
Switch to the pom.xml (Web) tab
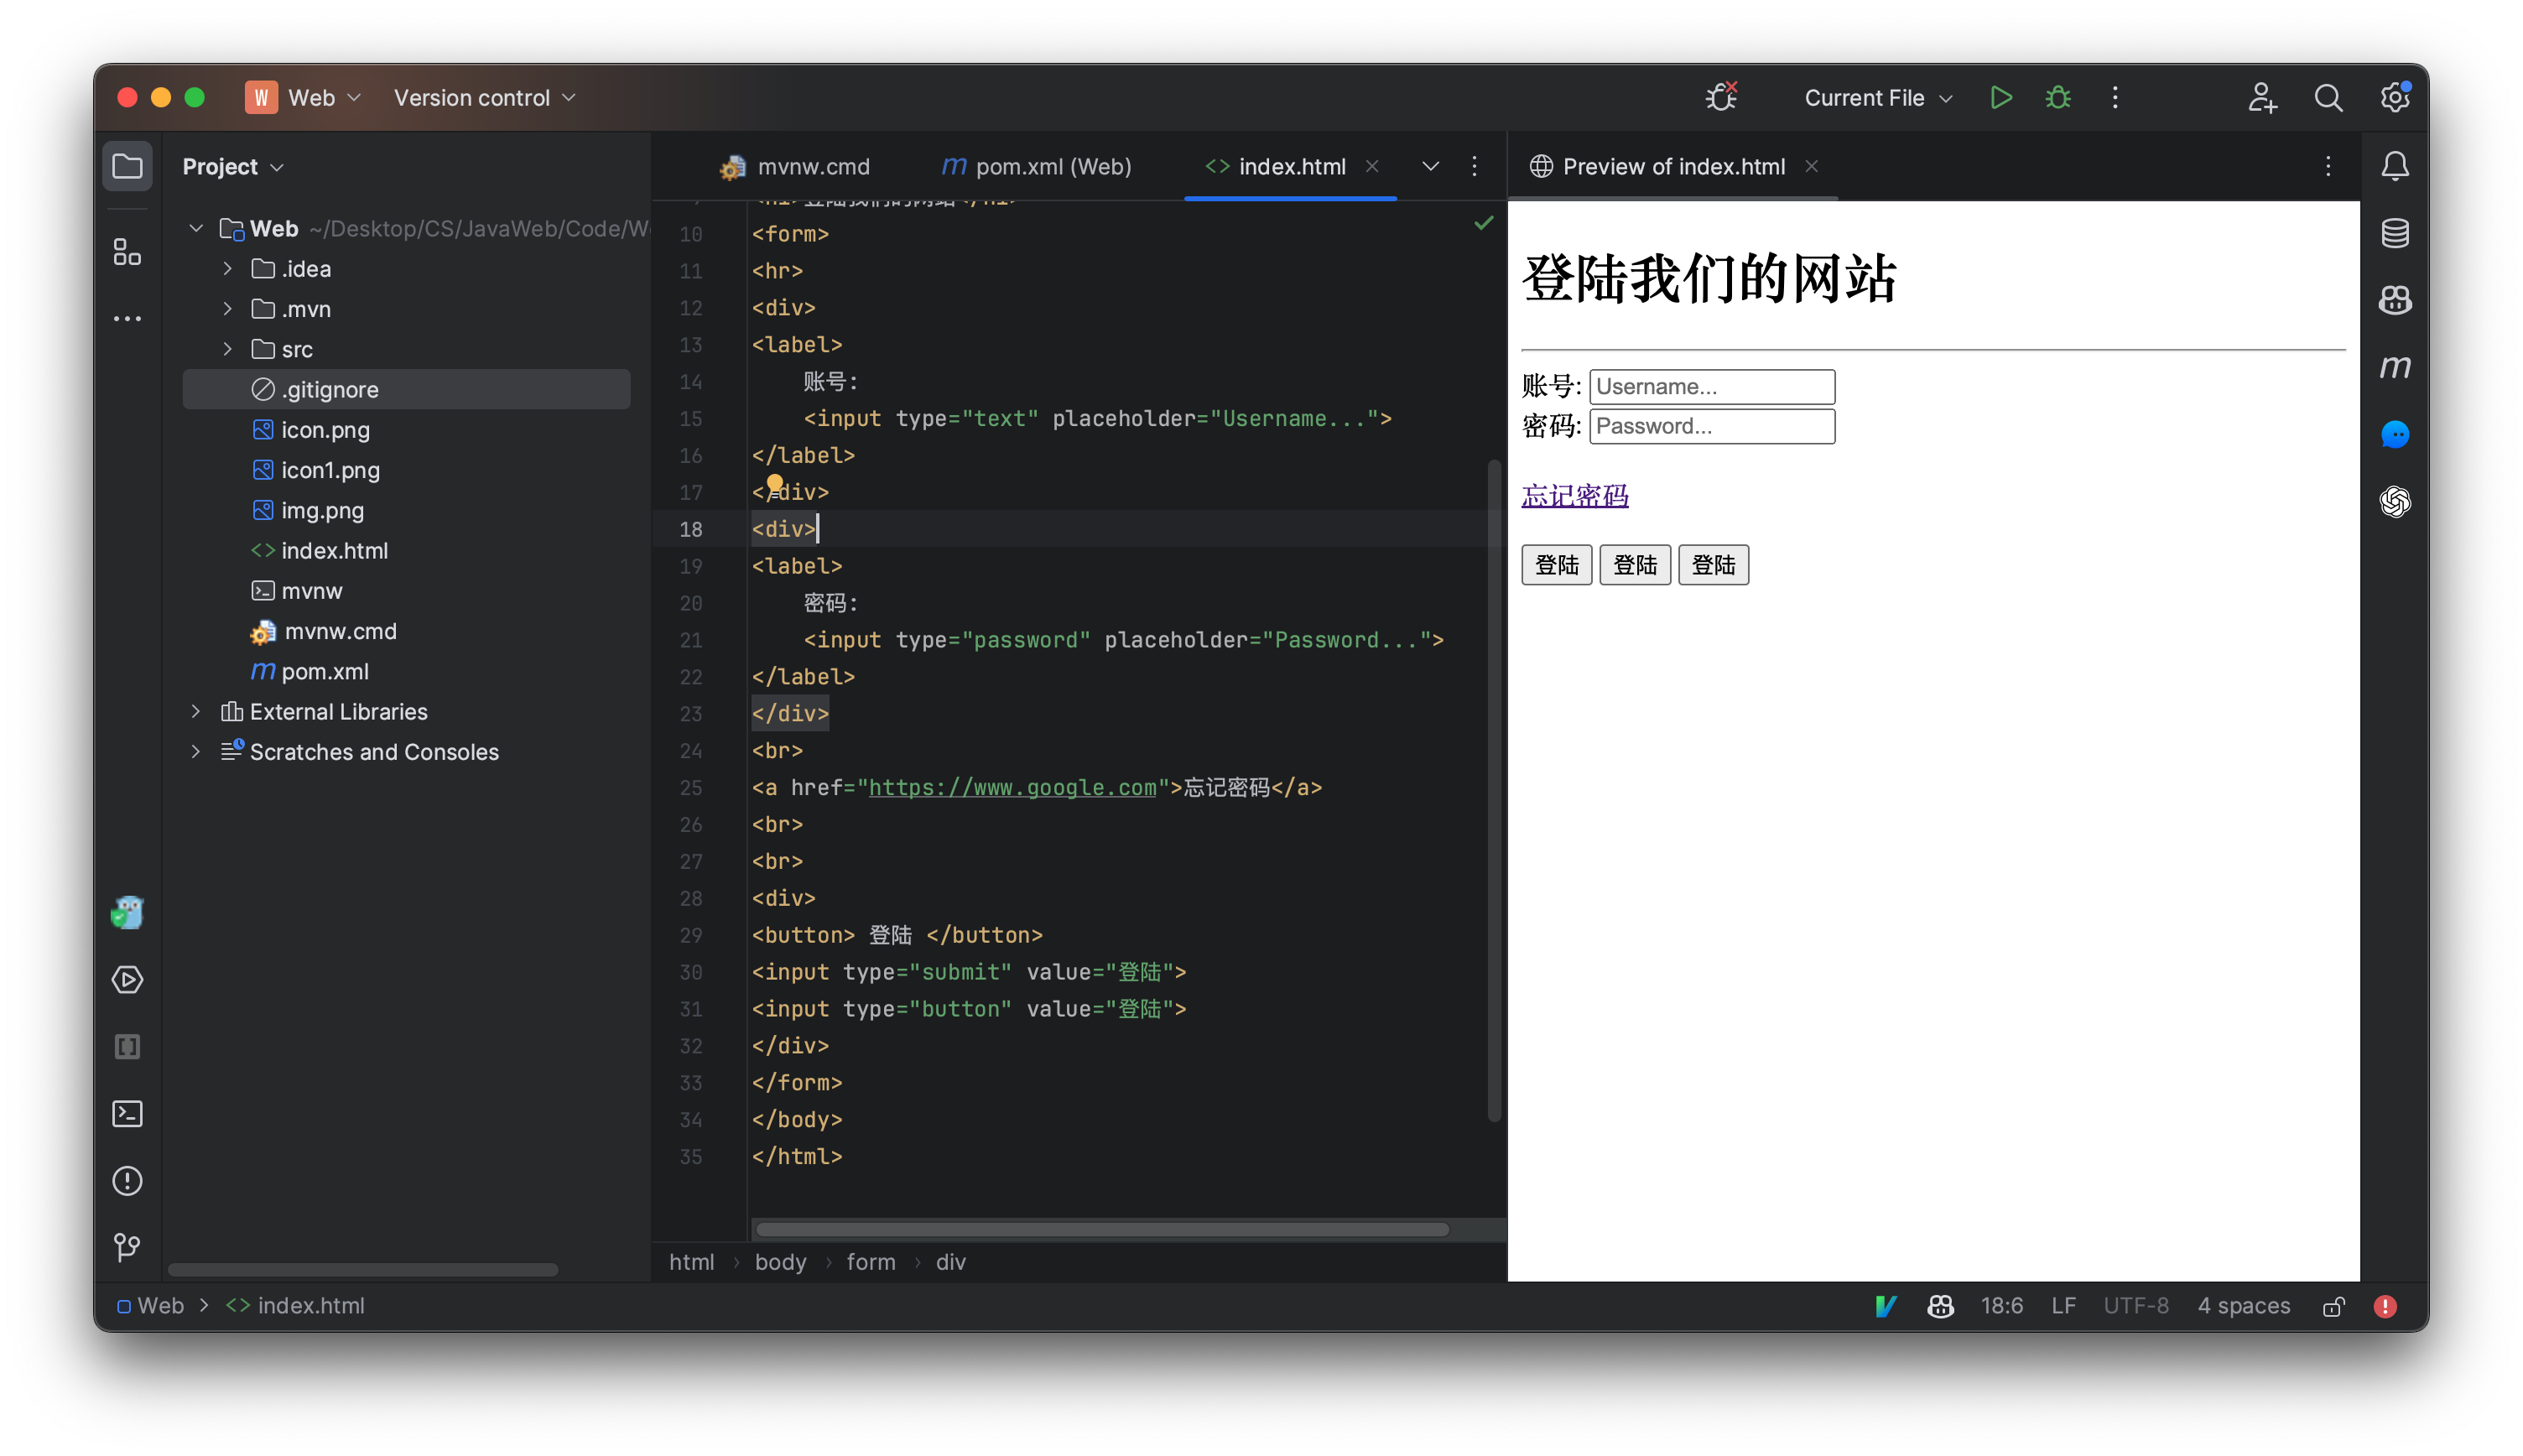(1036, 166)
